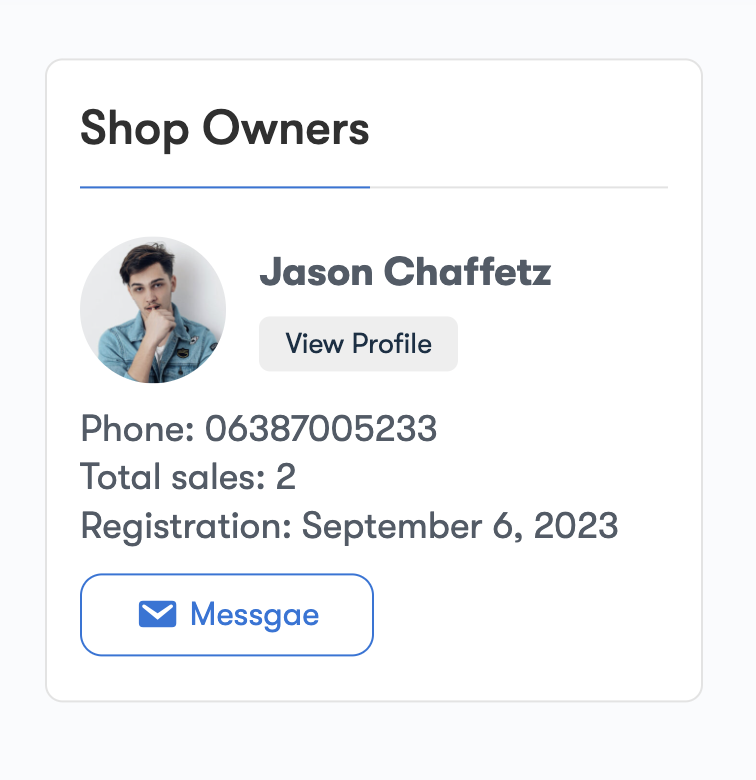Click the Phone: label
Screen dimensions: 756x780
tap(138, 429)
